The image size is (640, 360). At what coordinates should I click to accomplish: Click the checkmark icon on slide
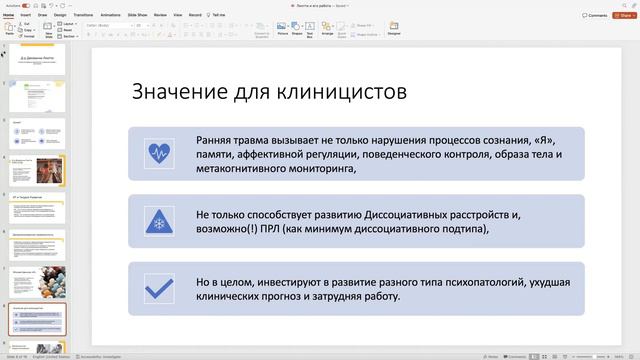[159, 289]
